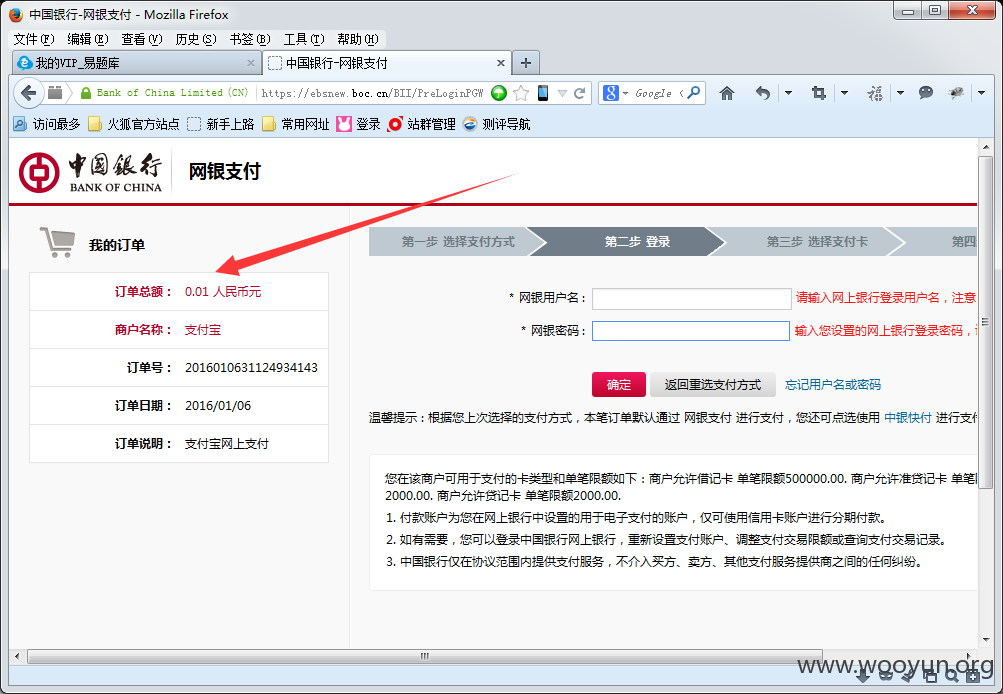
Task: Click the tab history icon beside back button
Action: [56, 93]
